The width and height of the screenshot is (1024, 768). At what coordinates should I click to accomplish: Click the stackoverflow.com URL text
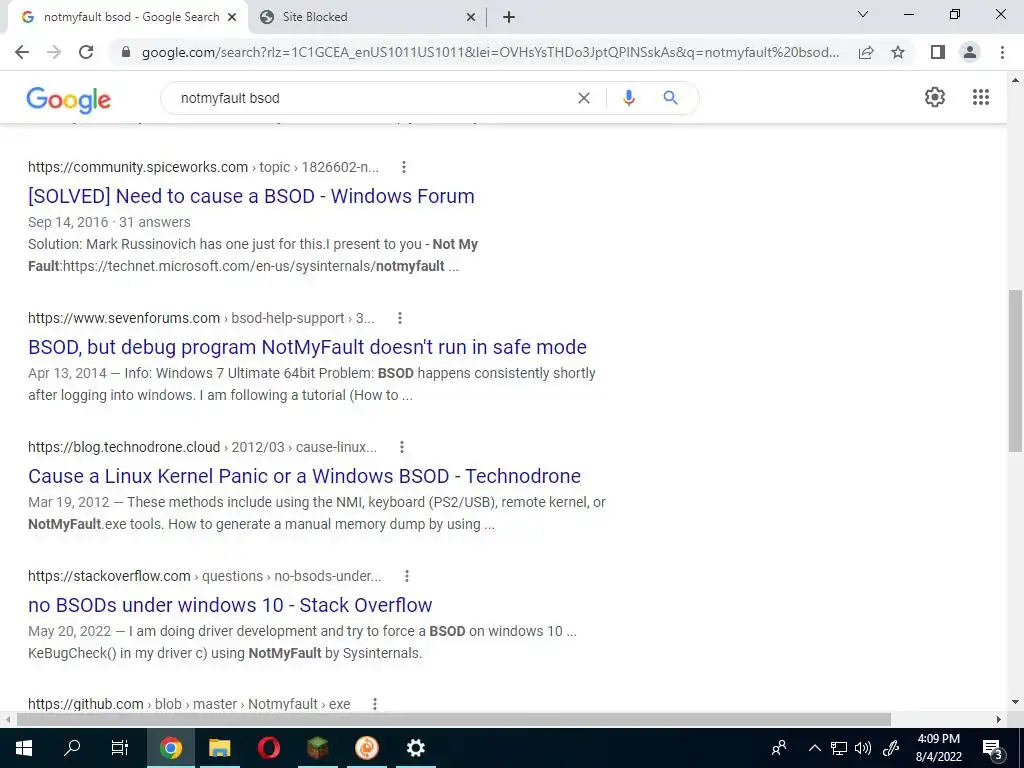109,576
